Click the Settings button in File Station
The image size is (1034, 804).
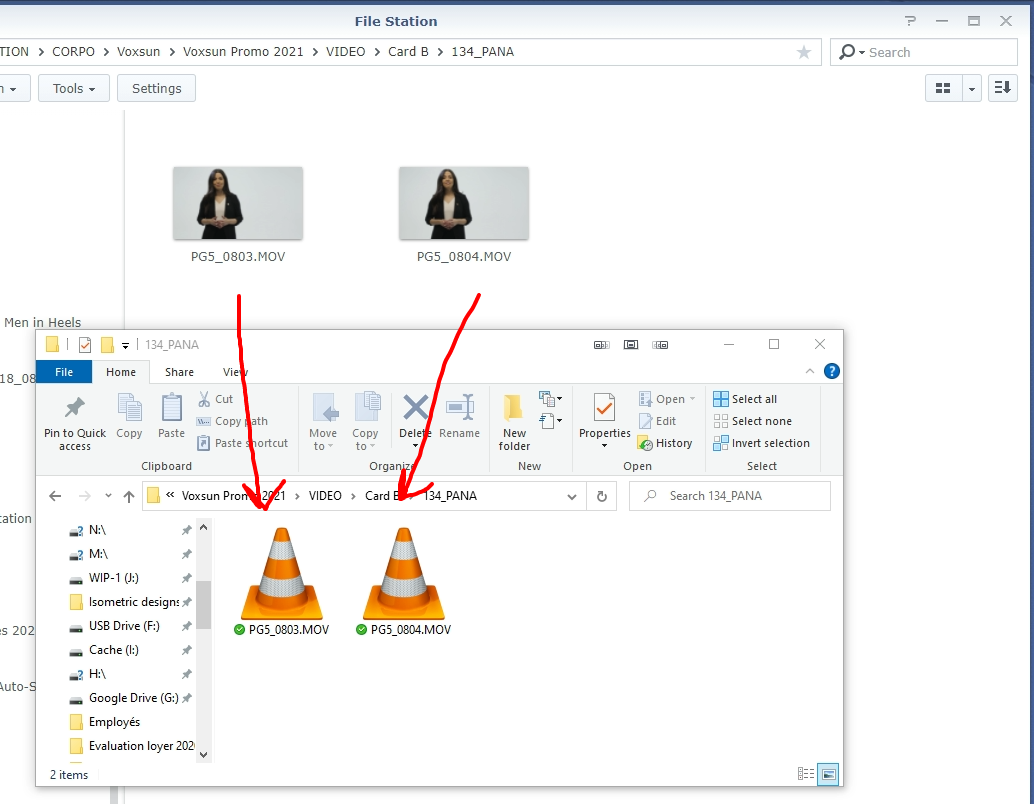point(156,88)
